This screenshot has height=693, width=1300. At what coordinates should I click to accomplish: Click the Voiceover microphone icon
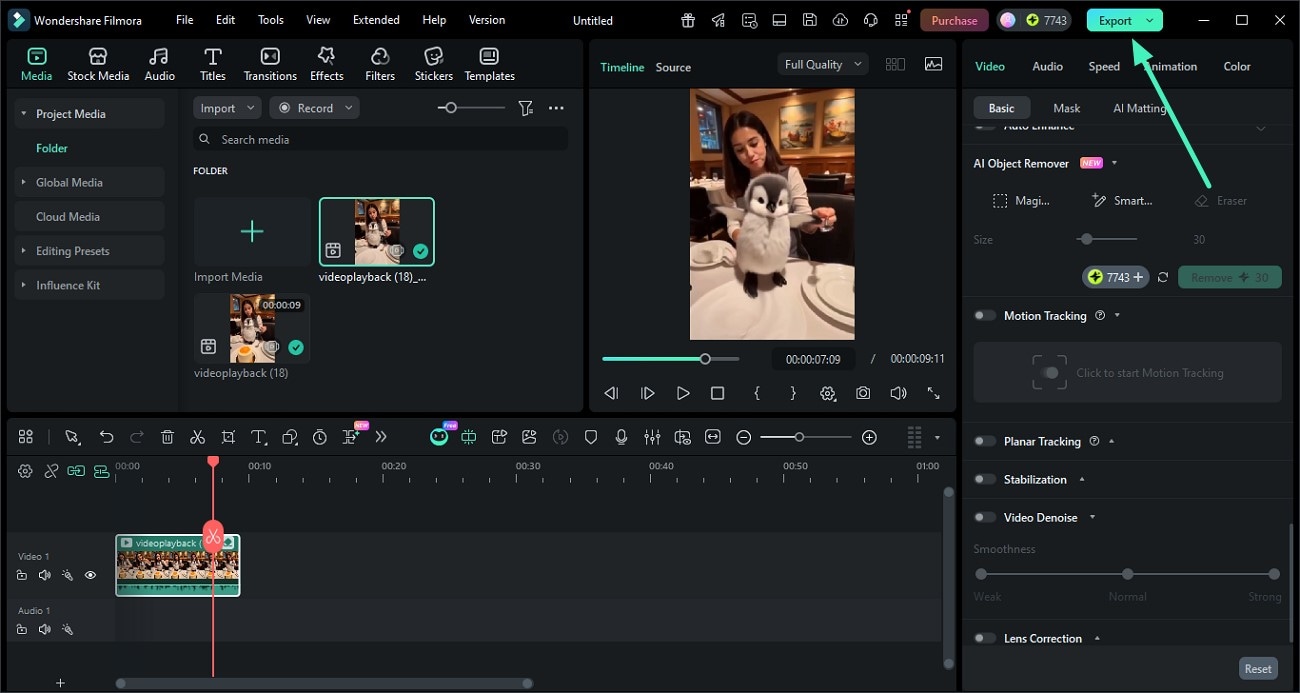pyautogui.click(x=622, y=437)
